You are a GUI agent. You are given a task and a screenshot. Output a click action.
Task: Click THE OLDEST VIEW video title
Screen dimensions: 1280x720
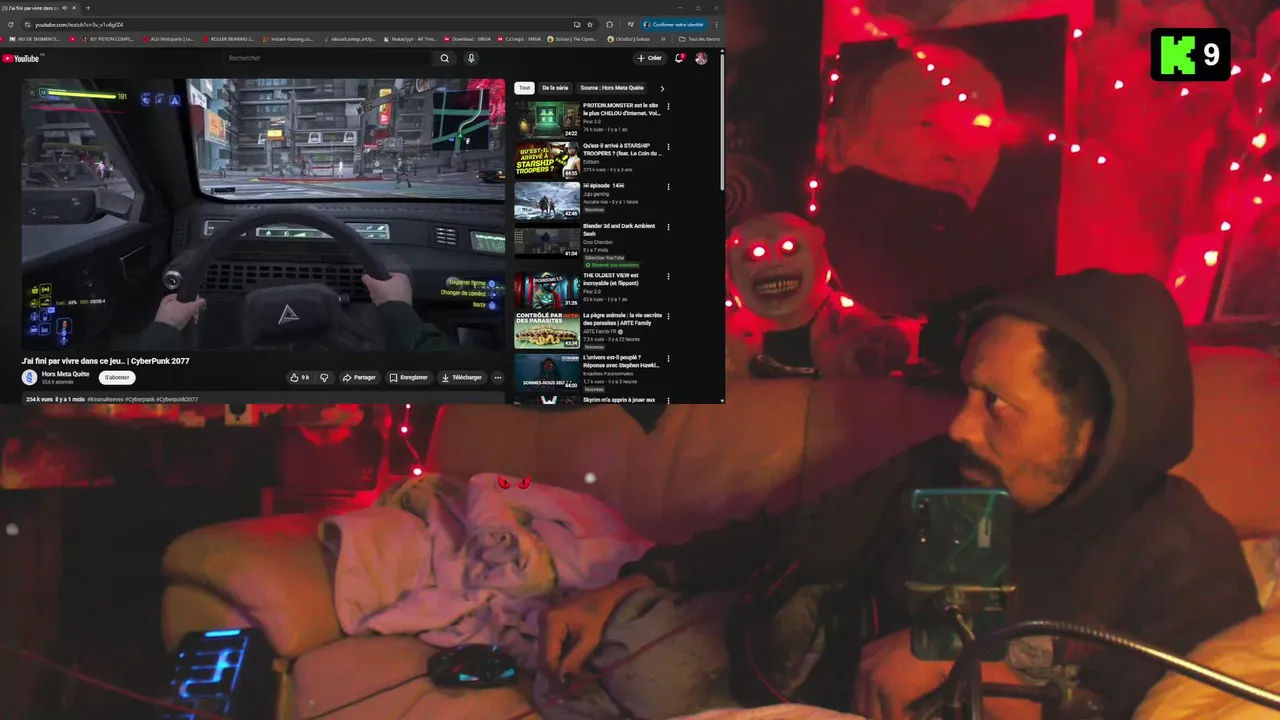coord(611,279)
